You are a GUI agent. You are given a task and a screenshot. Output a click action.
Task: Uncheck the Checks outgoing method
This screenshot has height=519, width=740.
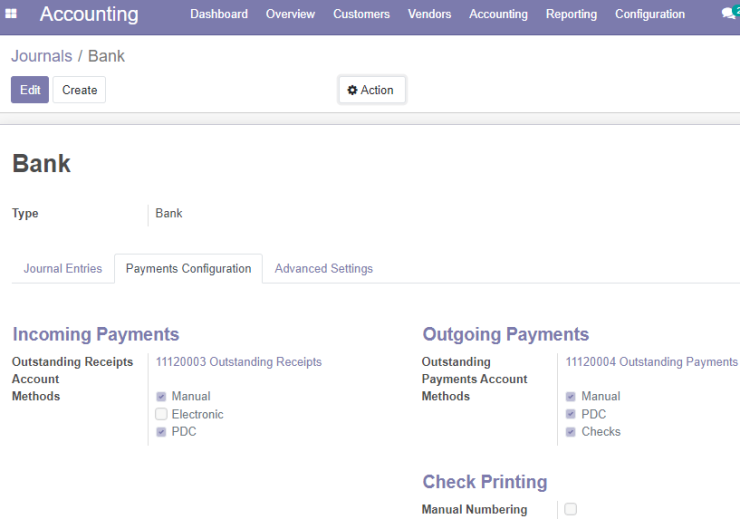(571, 432)
